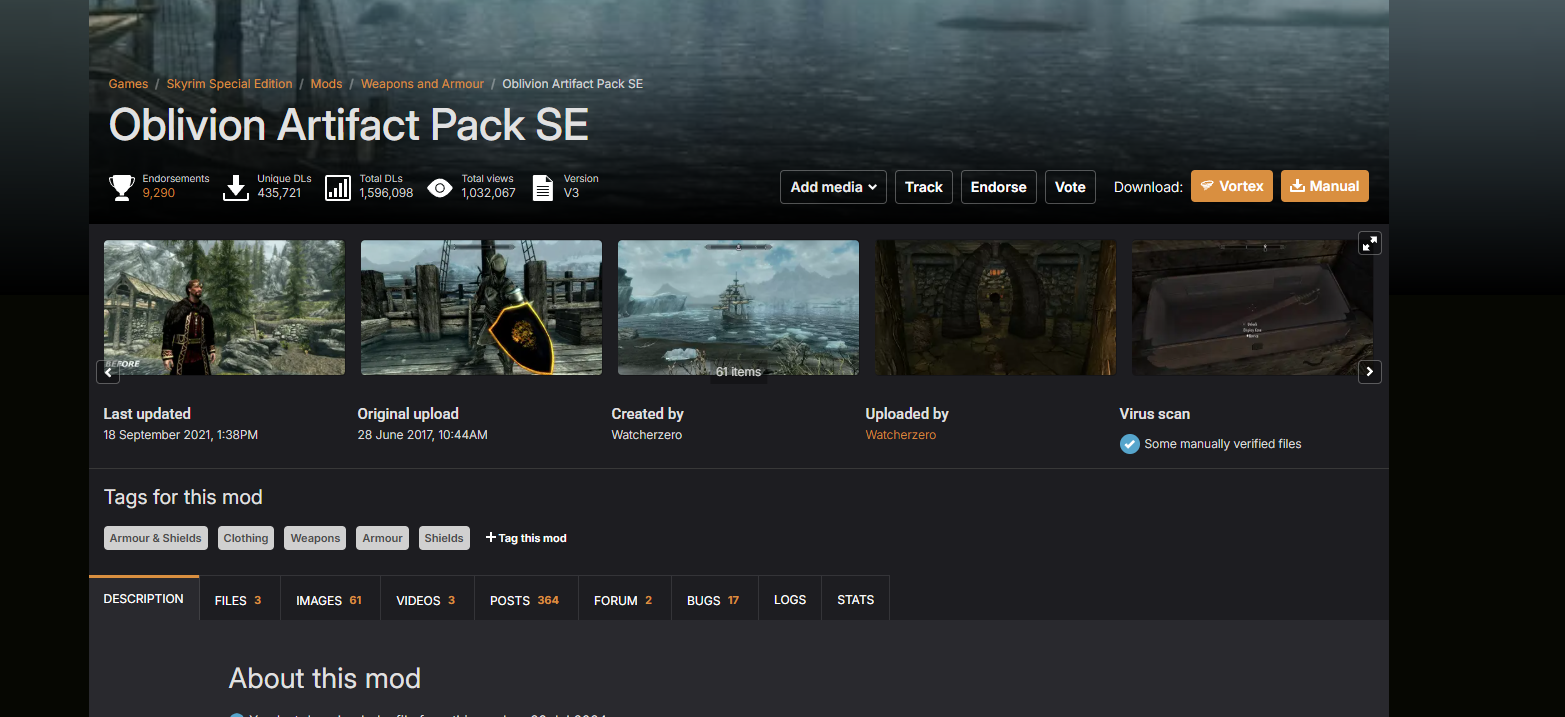This screenshot has width=1565, height=717.
Task: Switch to the Stats tab
Action: coord(856,600)
